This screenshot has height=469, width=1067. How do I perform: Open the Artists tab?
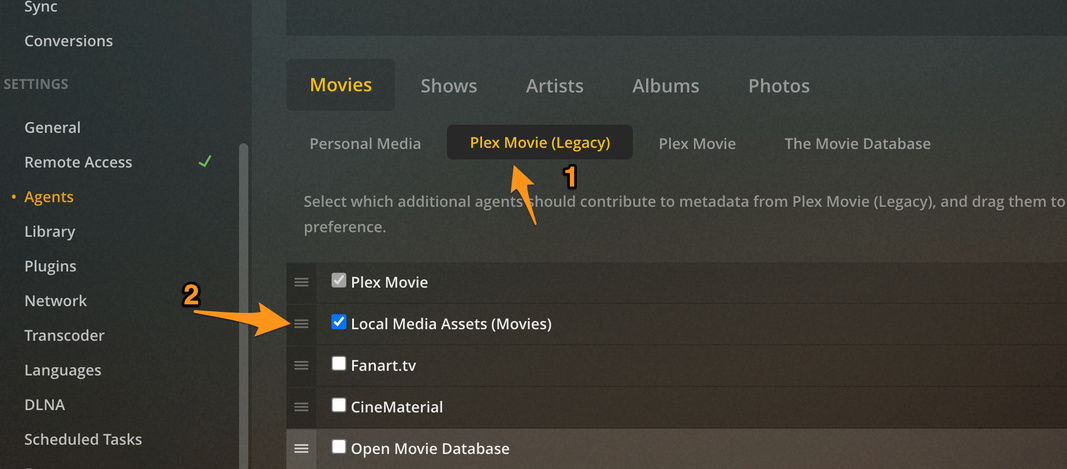click(555, 86)
